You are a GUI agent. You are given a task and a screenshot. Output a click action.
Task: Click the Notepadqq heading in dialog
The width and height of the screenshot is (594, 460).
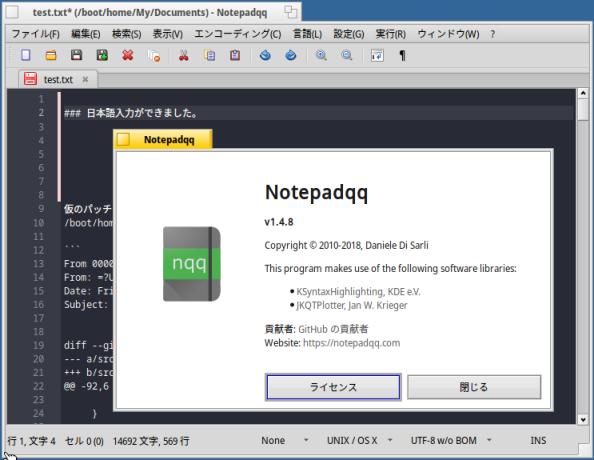coord(316,192)
